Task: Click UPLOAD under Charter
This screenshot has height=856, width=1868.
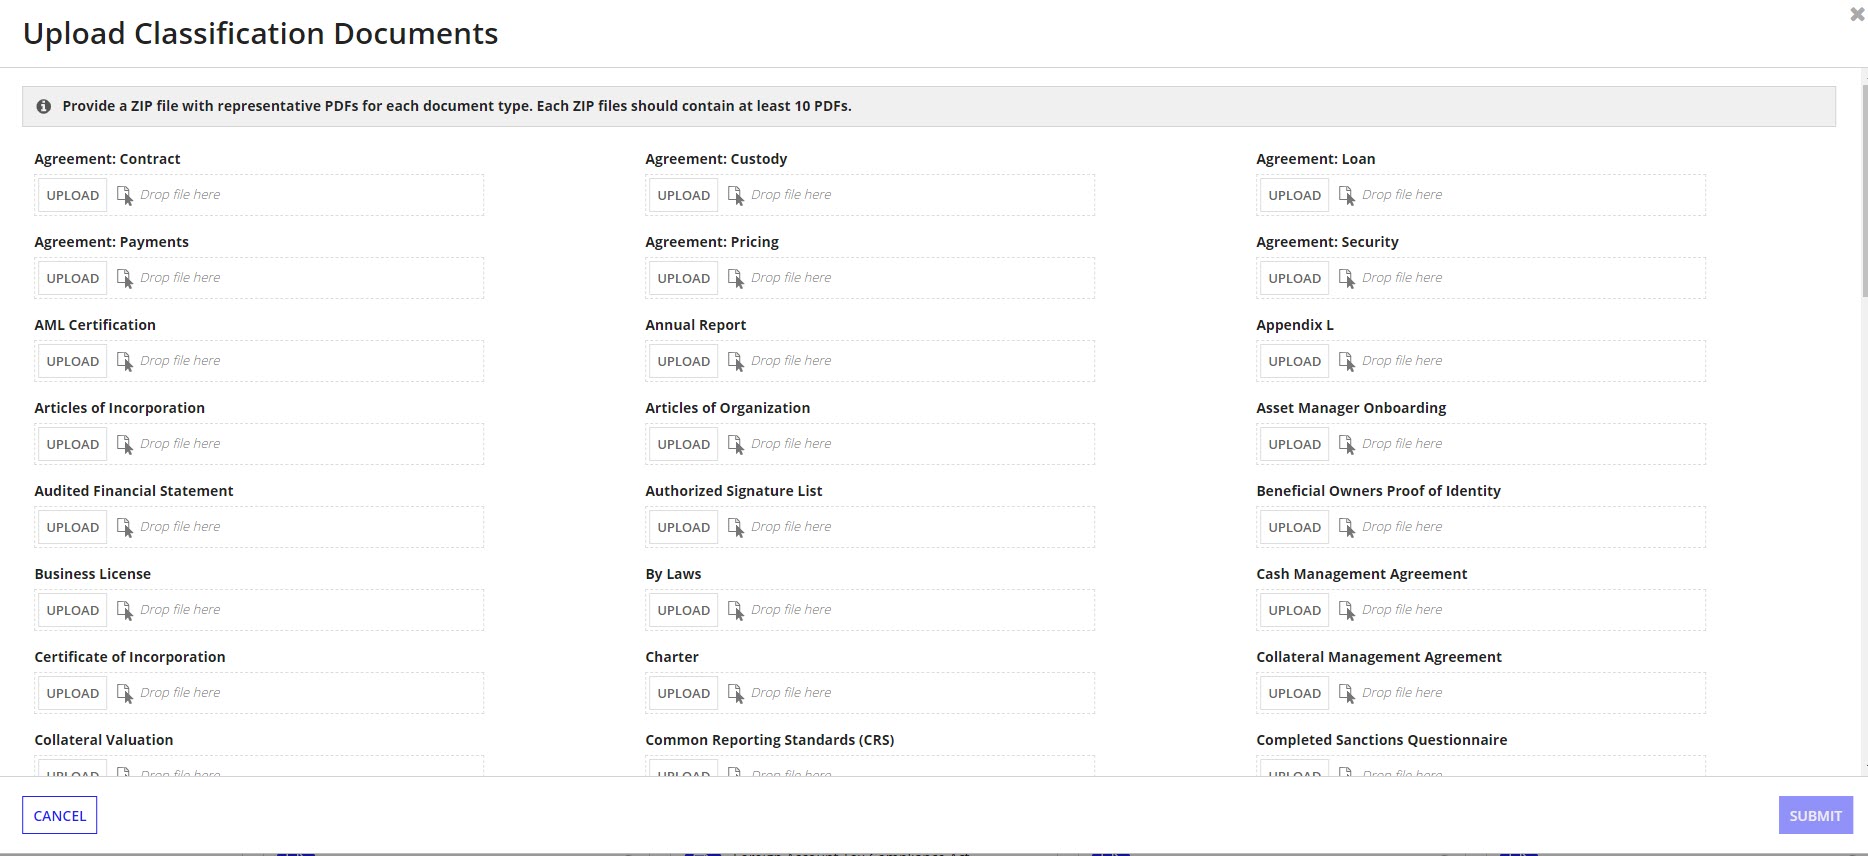Action: coord(684,693)
